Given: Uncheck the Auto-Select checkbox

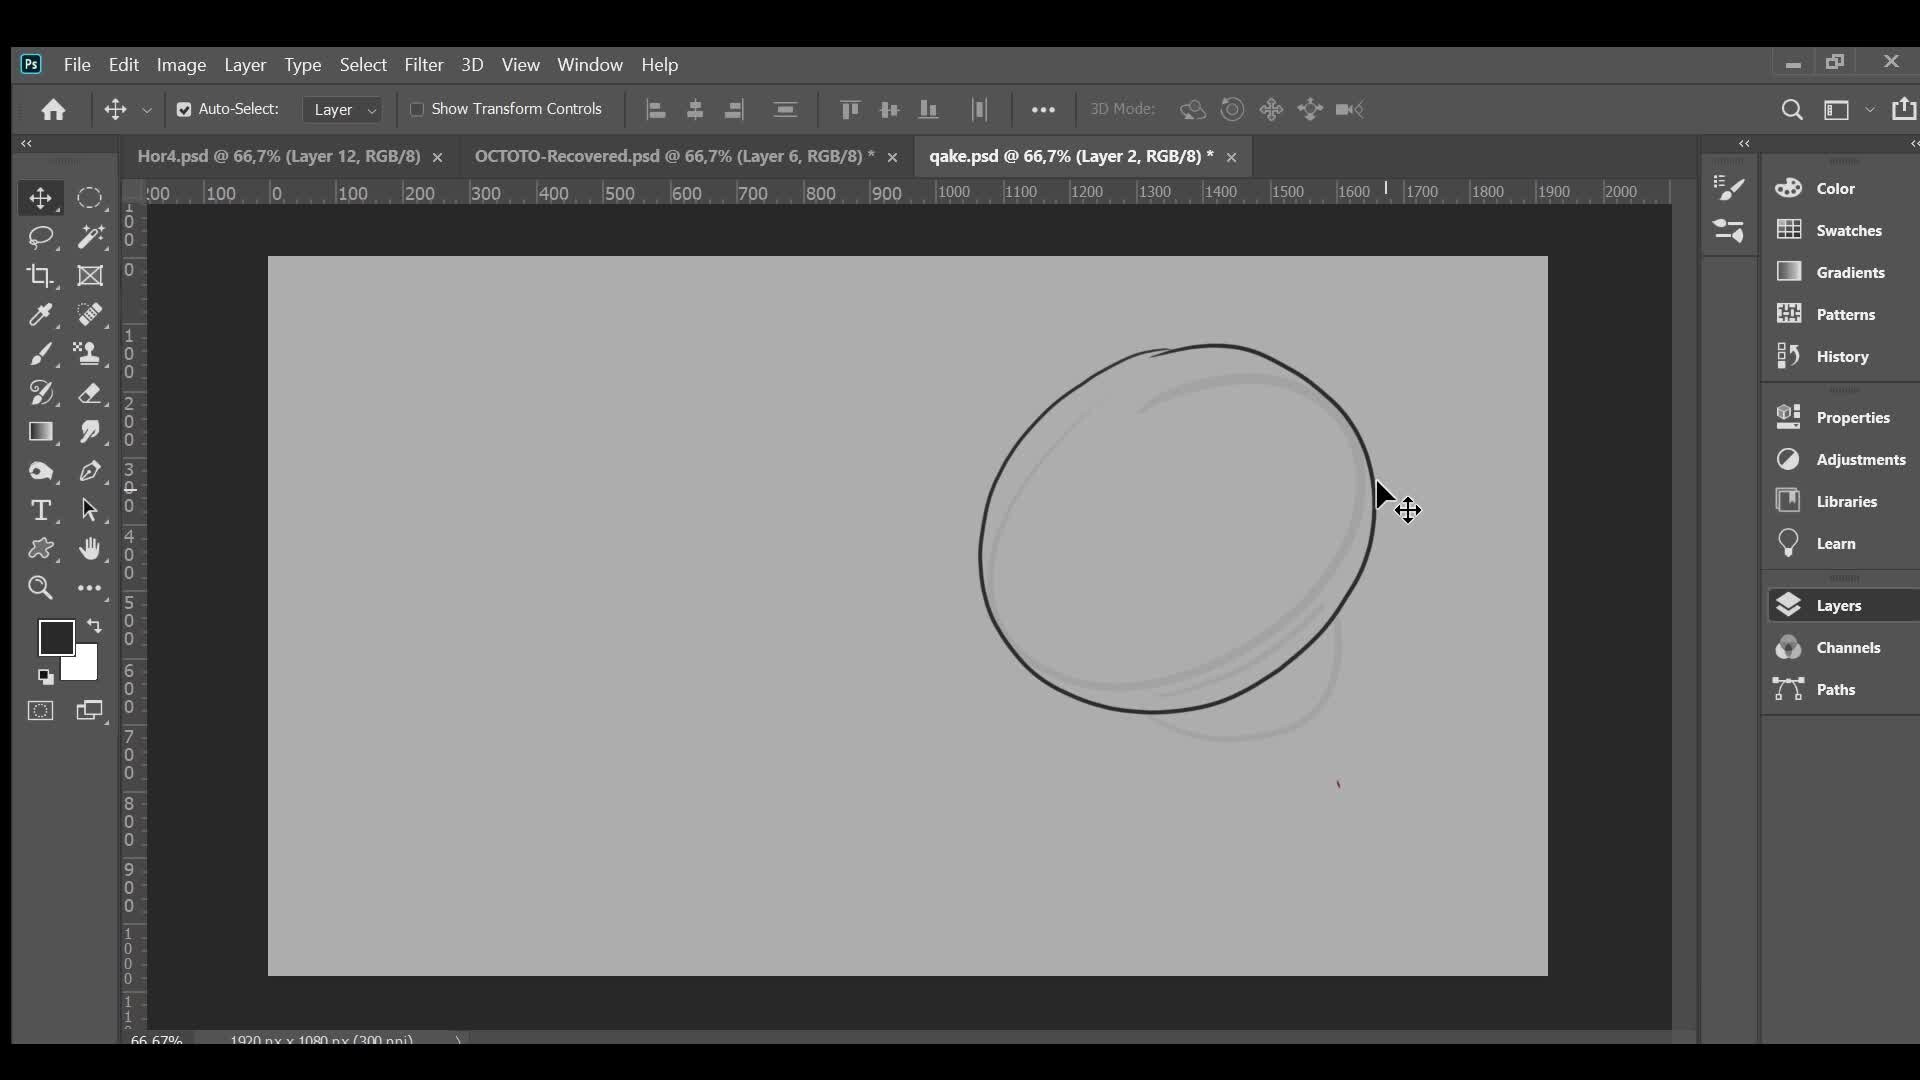Looking at the screenshot, I should click(184, 110).
